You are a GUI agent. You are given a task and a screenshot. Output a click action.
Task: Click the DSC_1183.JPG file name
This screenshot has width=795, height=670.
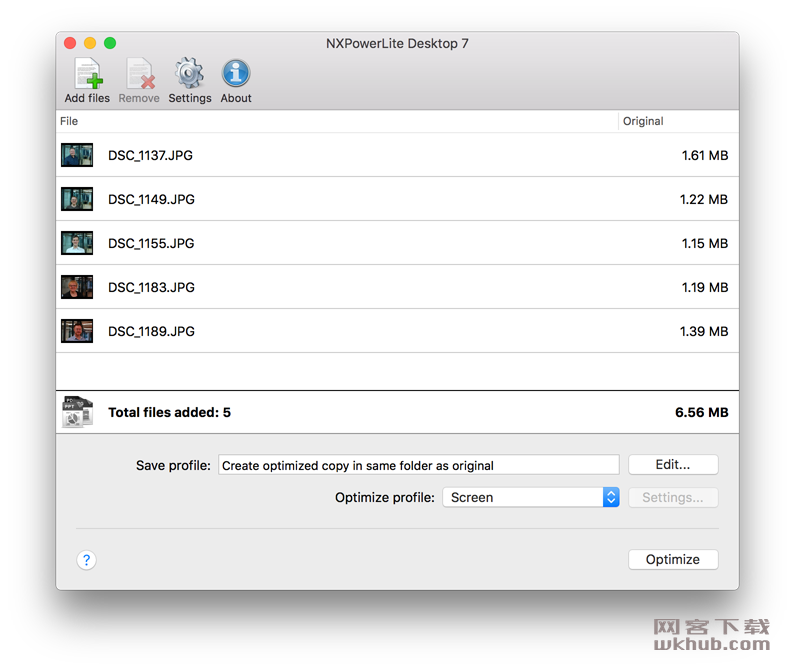click(151, 288)
